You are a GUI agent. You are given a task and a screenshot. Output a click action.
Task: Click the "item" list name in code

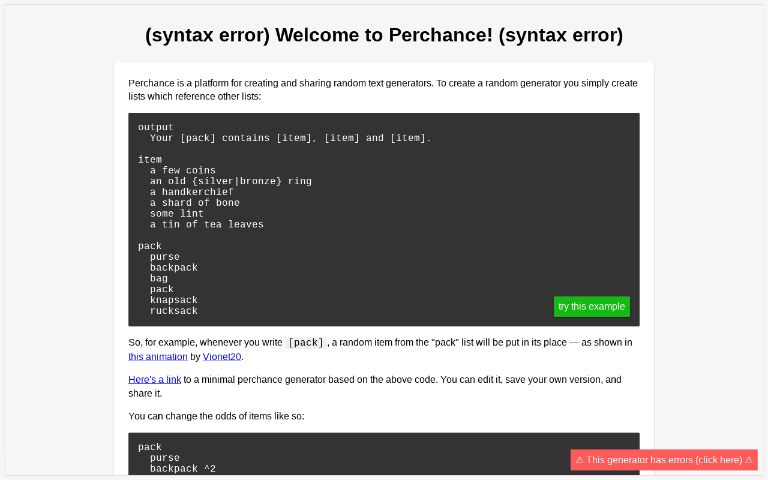[x=150, y=159]
